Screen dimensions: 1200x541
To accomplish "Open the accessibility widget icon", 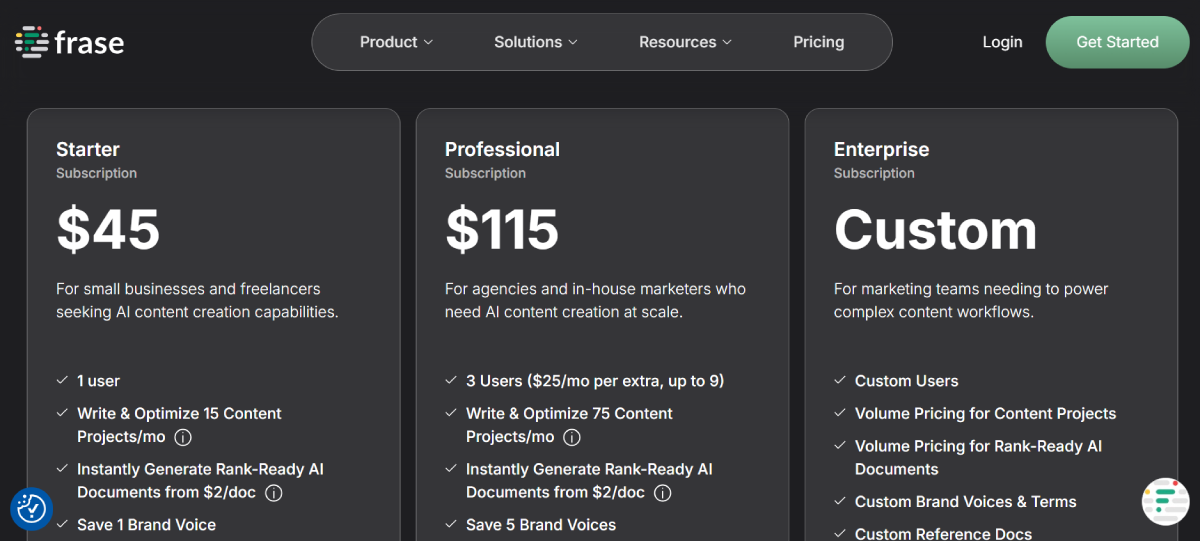I will tap(31, 508).
